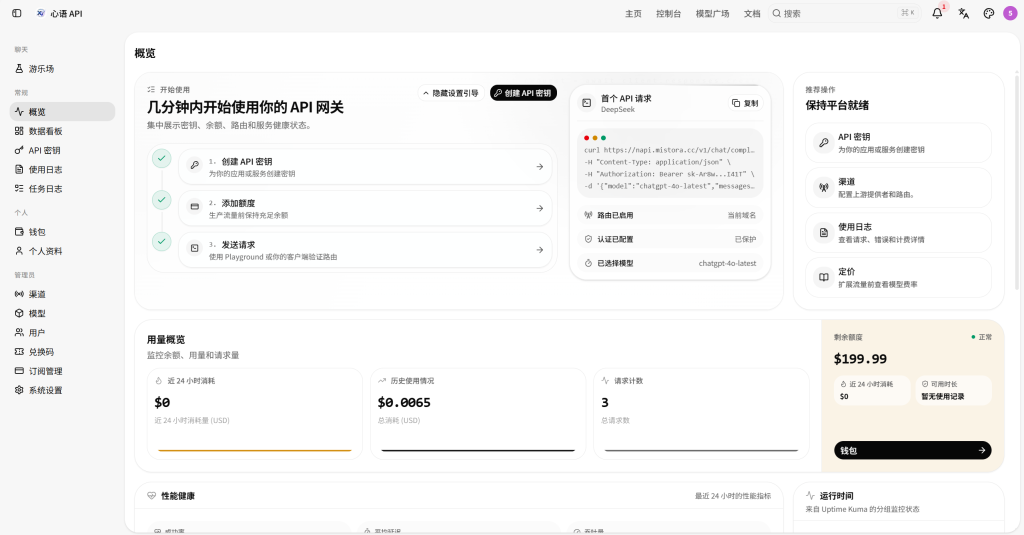Click the $0.0065 total consumption value
1024x535 pixels.
pos(404,402)
